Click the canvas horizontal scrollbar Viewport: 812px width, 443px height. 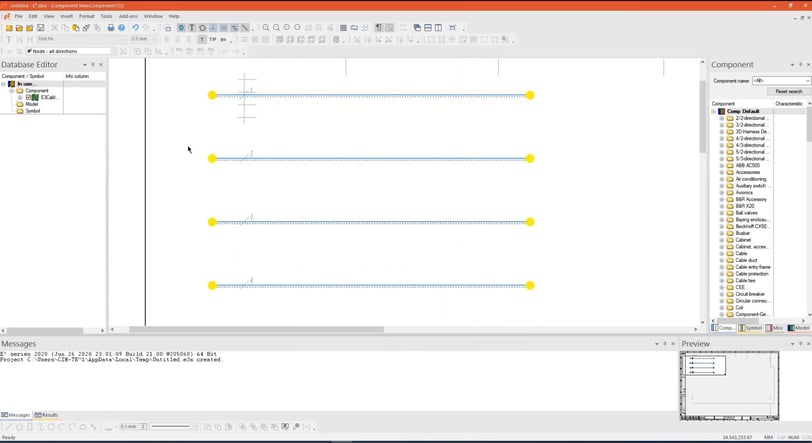coord(256,330)
